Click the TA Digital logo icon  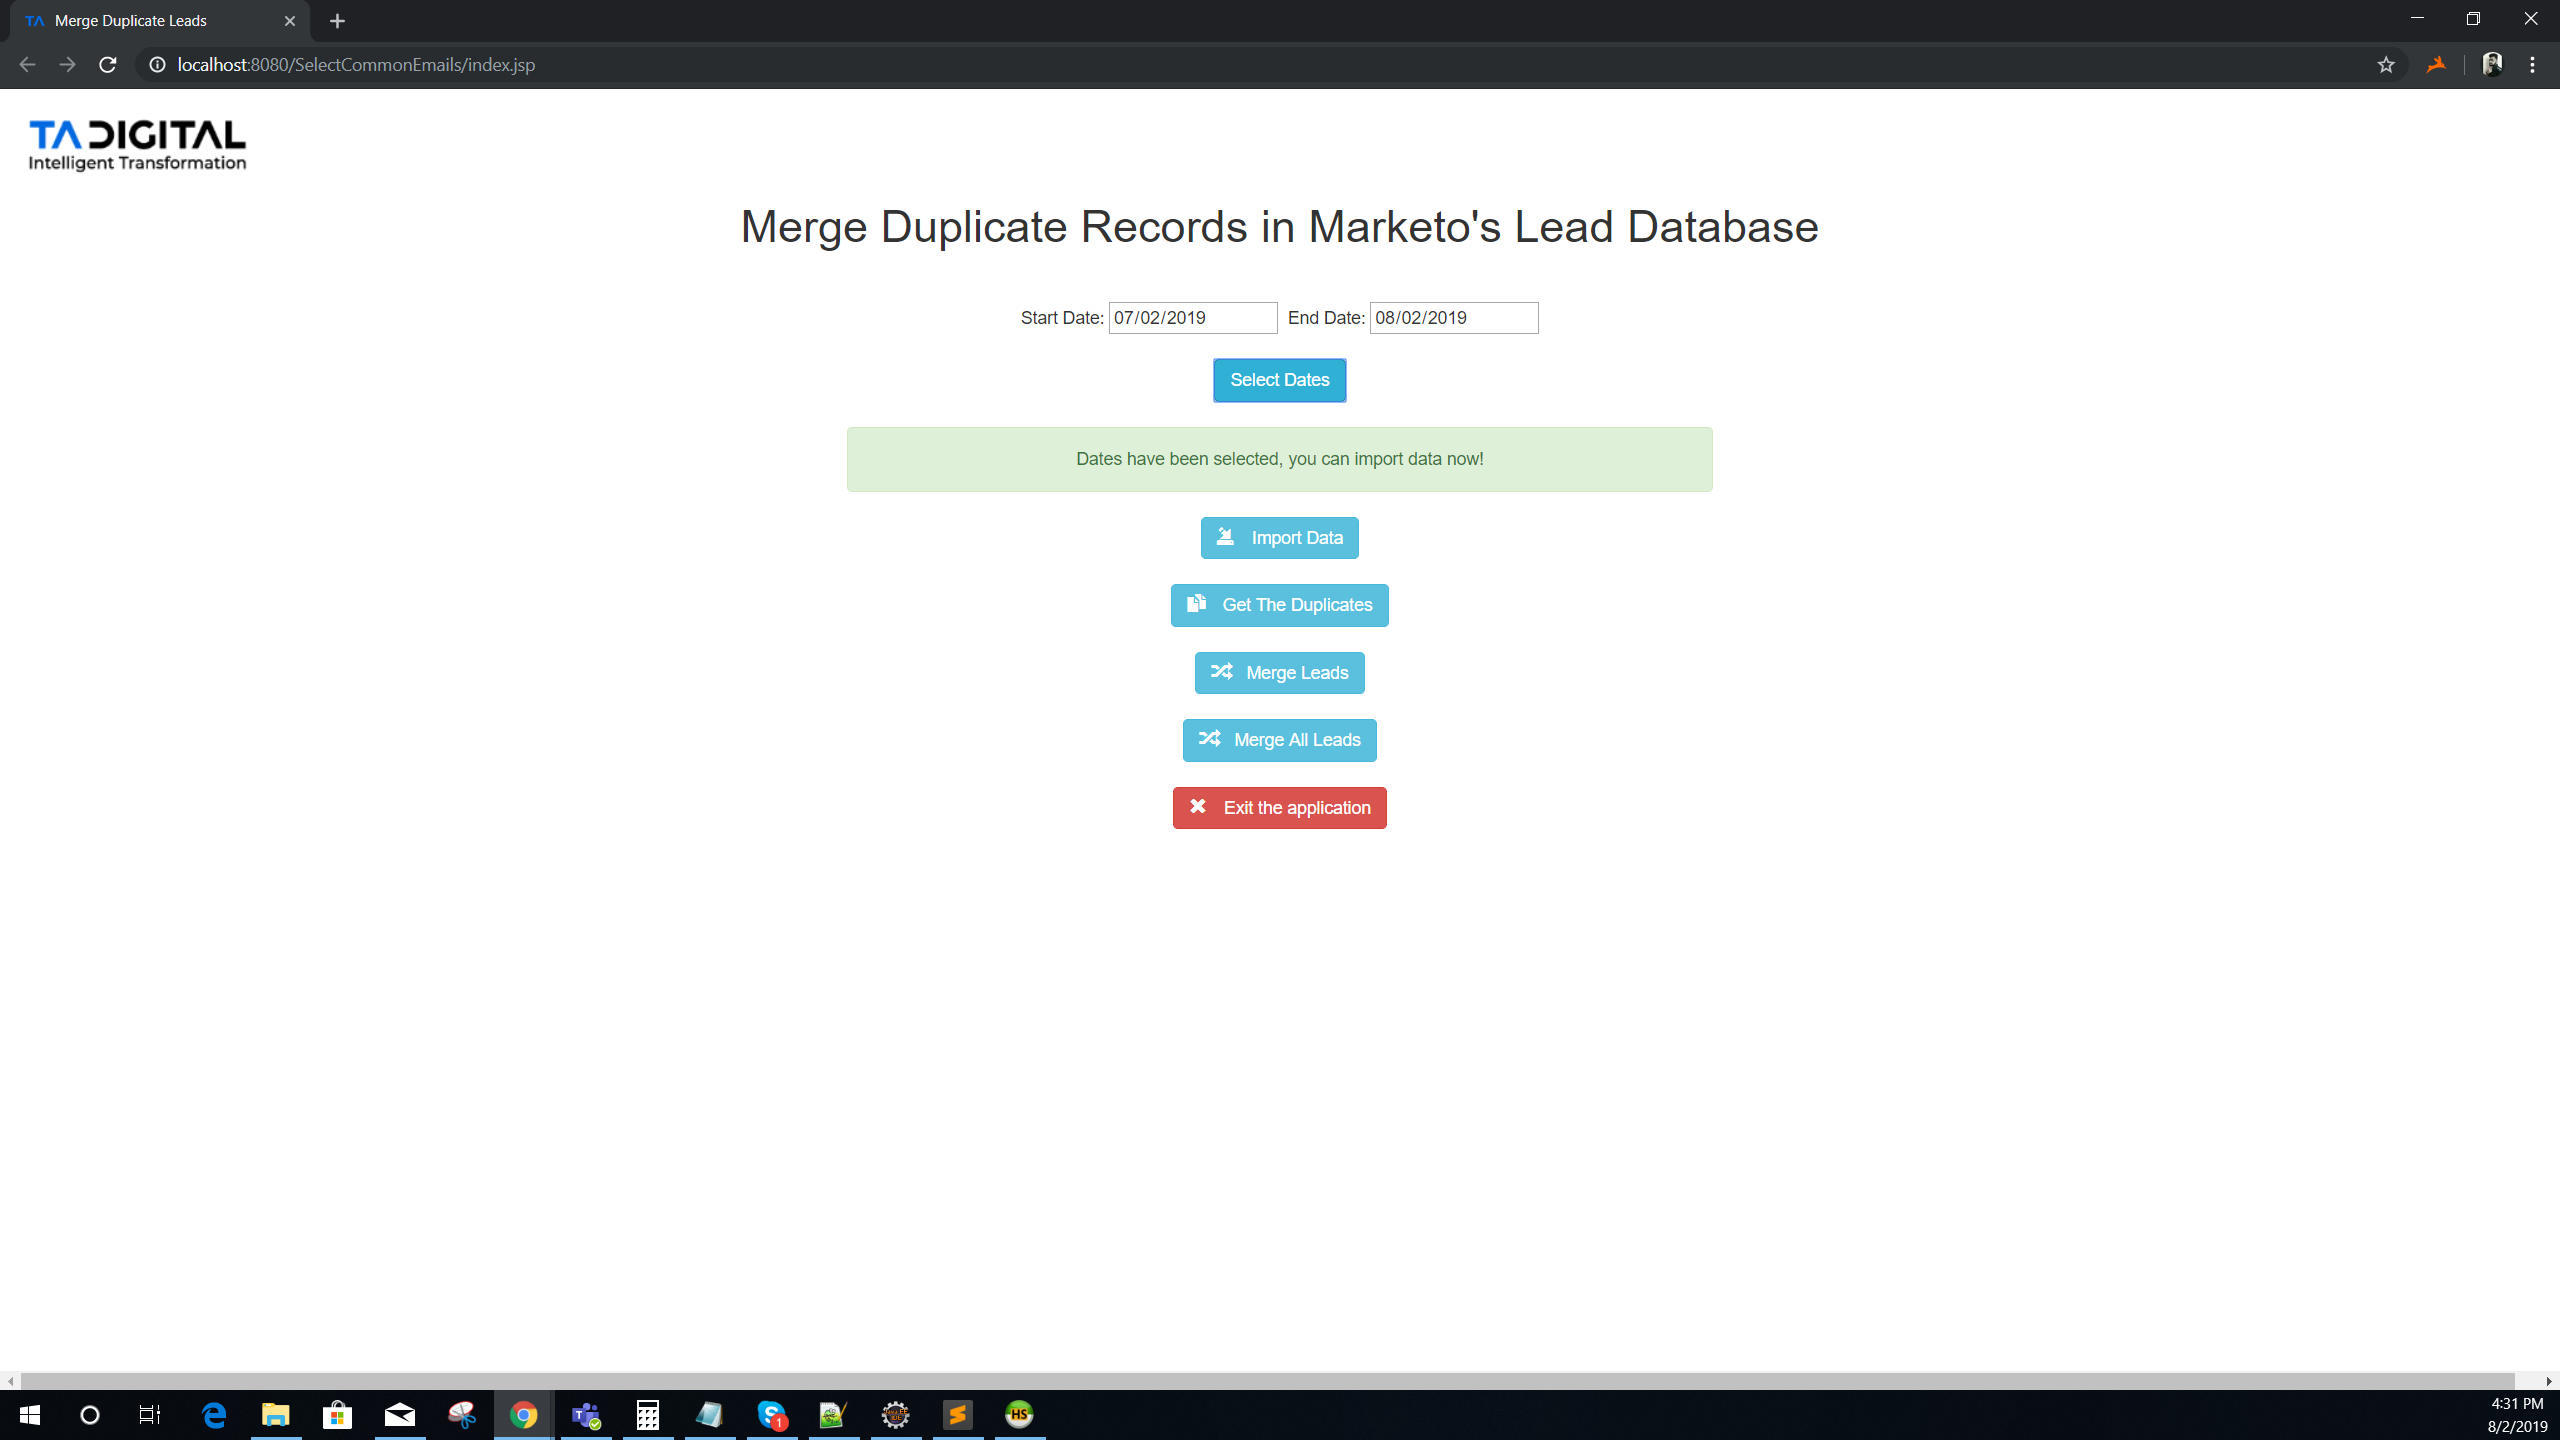point(137,144)
